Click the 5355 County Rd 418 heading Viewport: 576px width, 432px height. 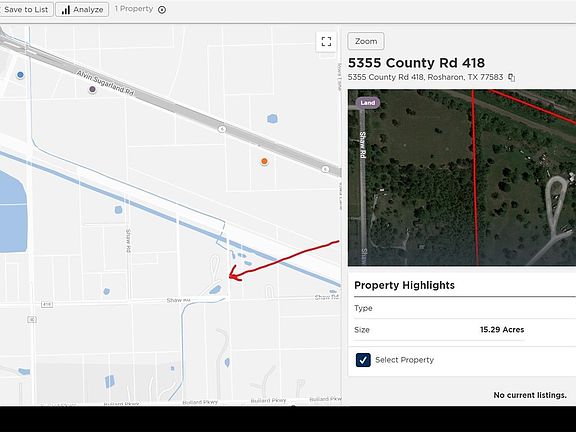417,63
